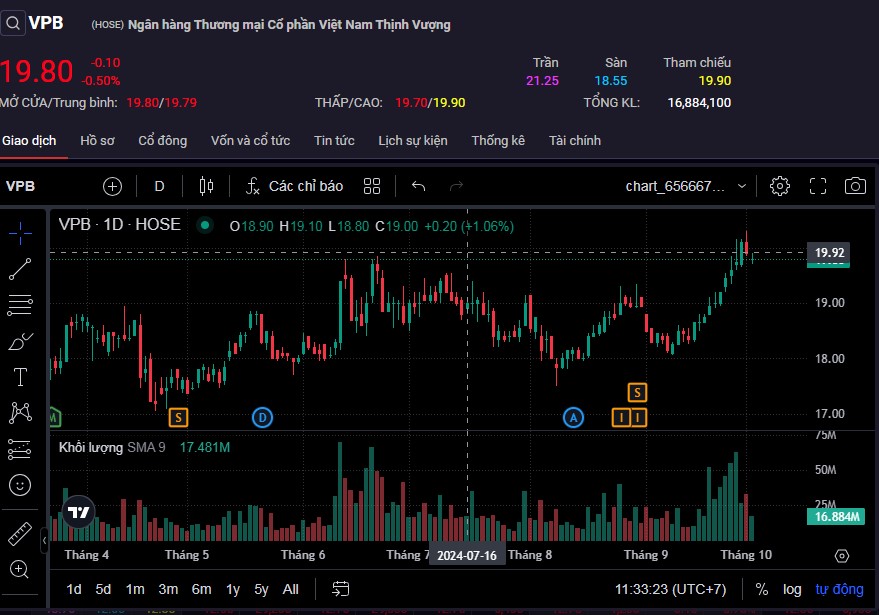
Task: Pick the brush drawing tool
Action: click(x=20, y=342)
